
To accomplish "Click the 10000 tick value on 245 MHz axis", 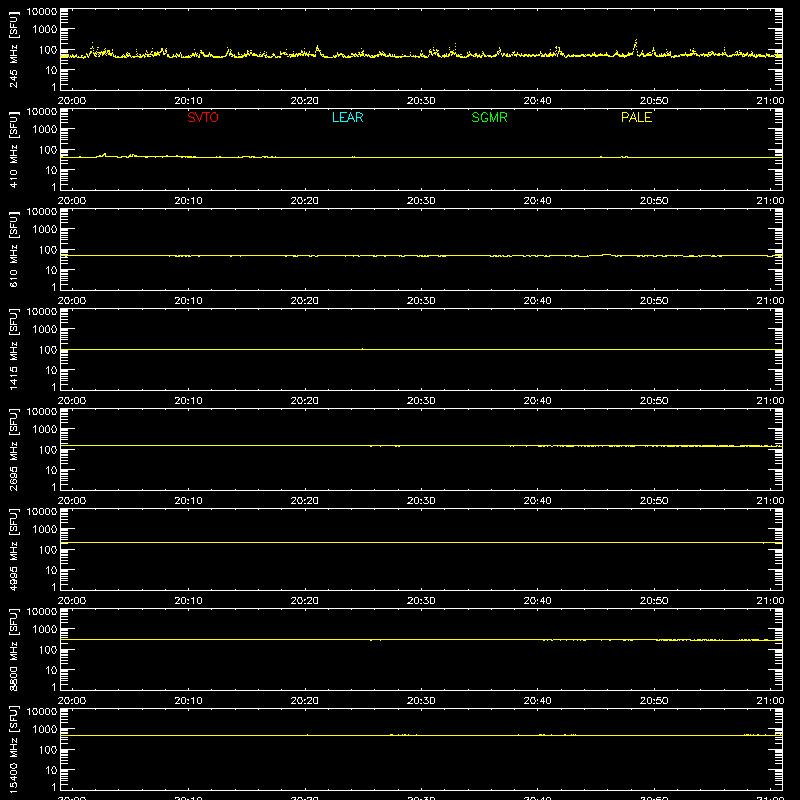I will [x=42, y=12].
